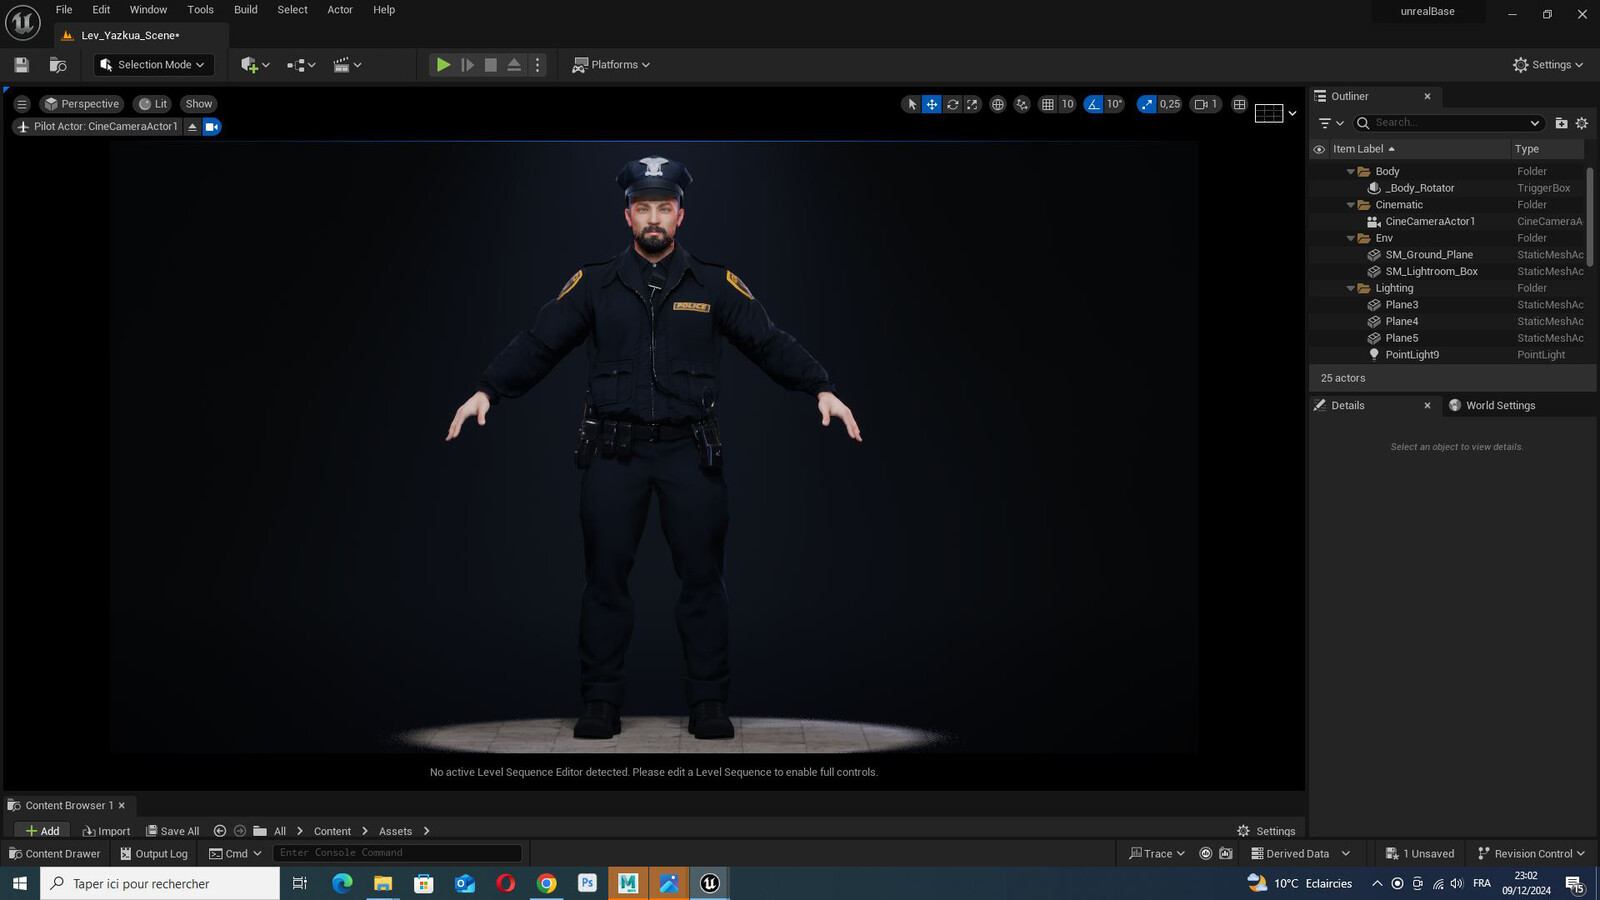Screen dimensions: 1600x900
Task: Toggle grid snapping in the viewport toolbar
Action: coord(1047,104)
